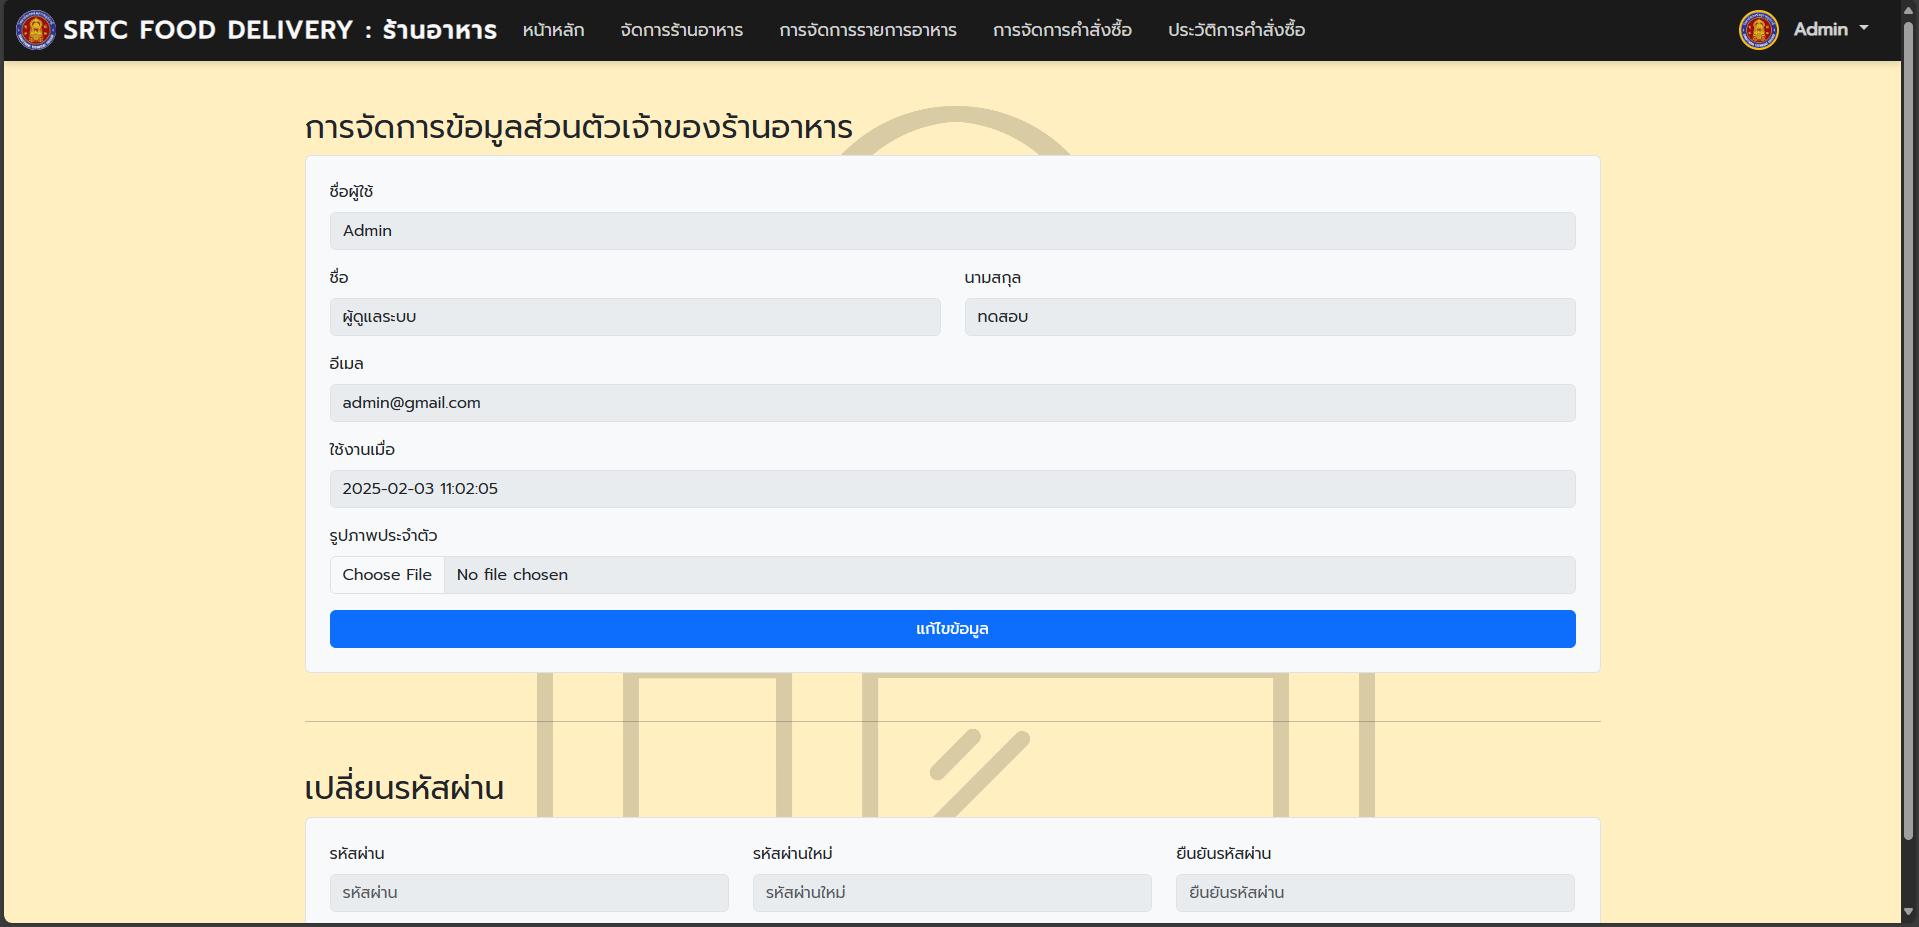Go to หน้าหลัก home menu

[553, 30]
